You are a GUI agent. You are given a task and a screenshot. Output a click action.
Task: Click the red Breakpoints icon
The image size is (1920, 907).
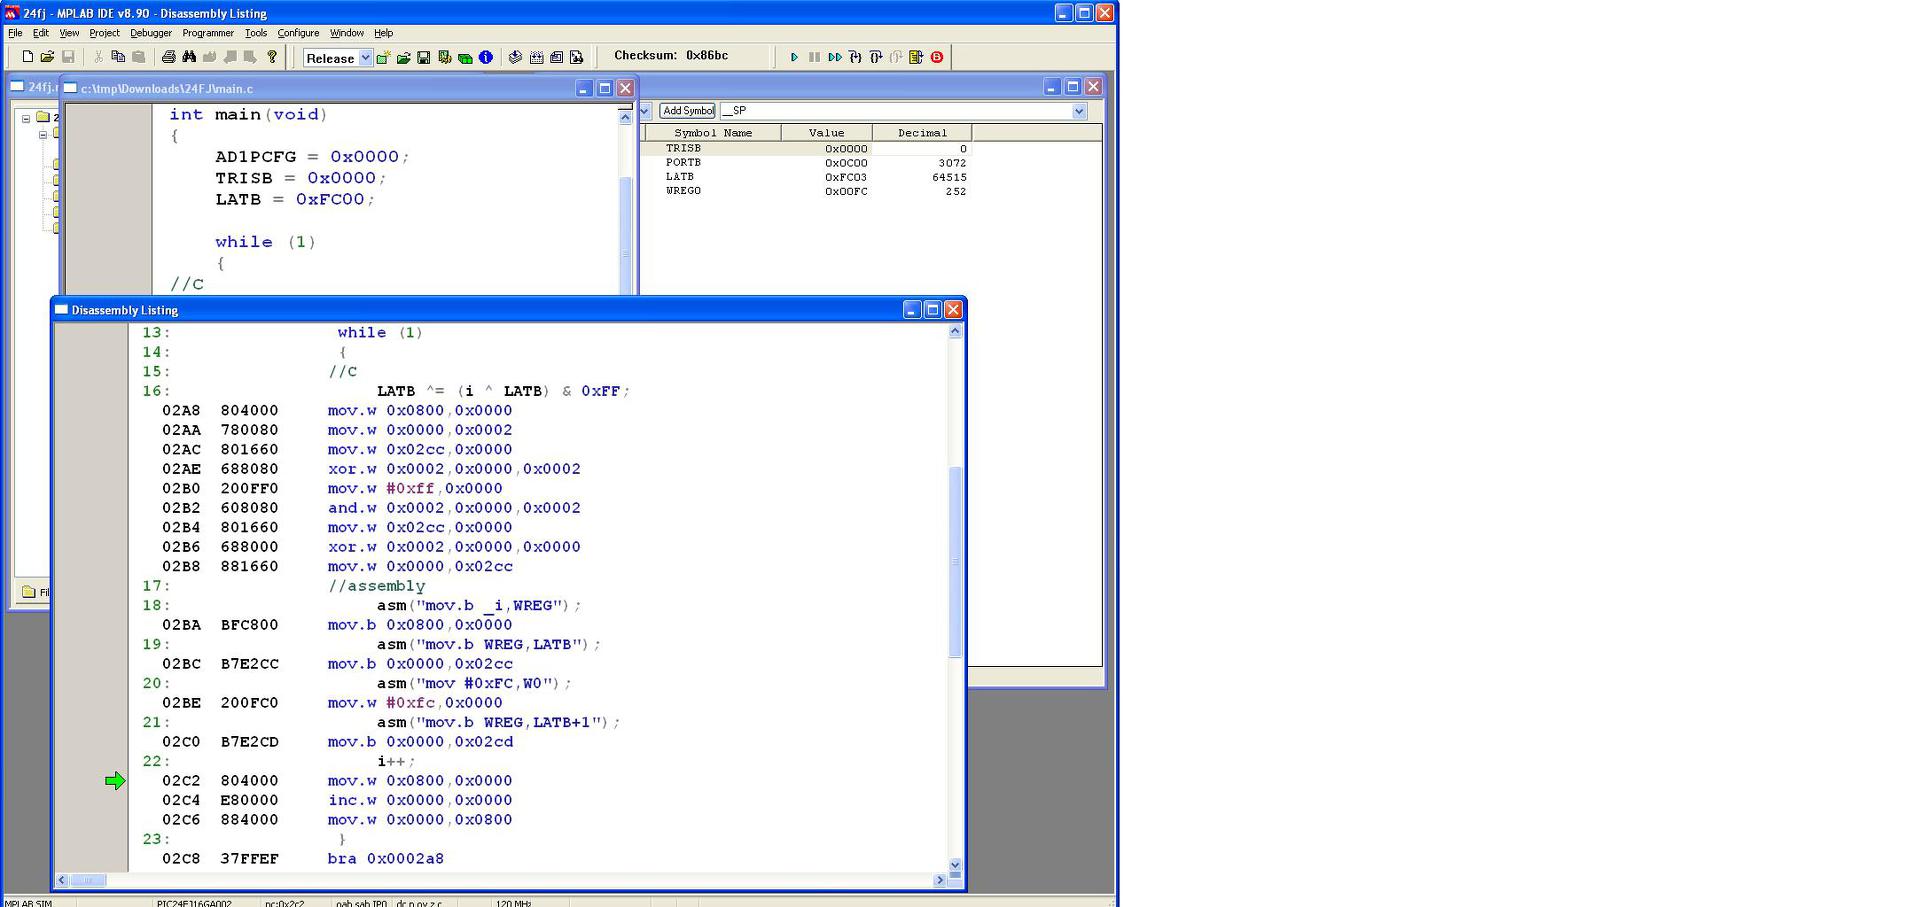coord(937,57)
